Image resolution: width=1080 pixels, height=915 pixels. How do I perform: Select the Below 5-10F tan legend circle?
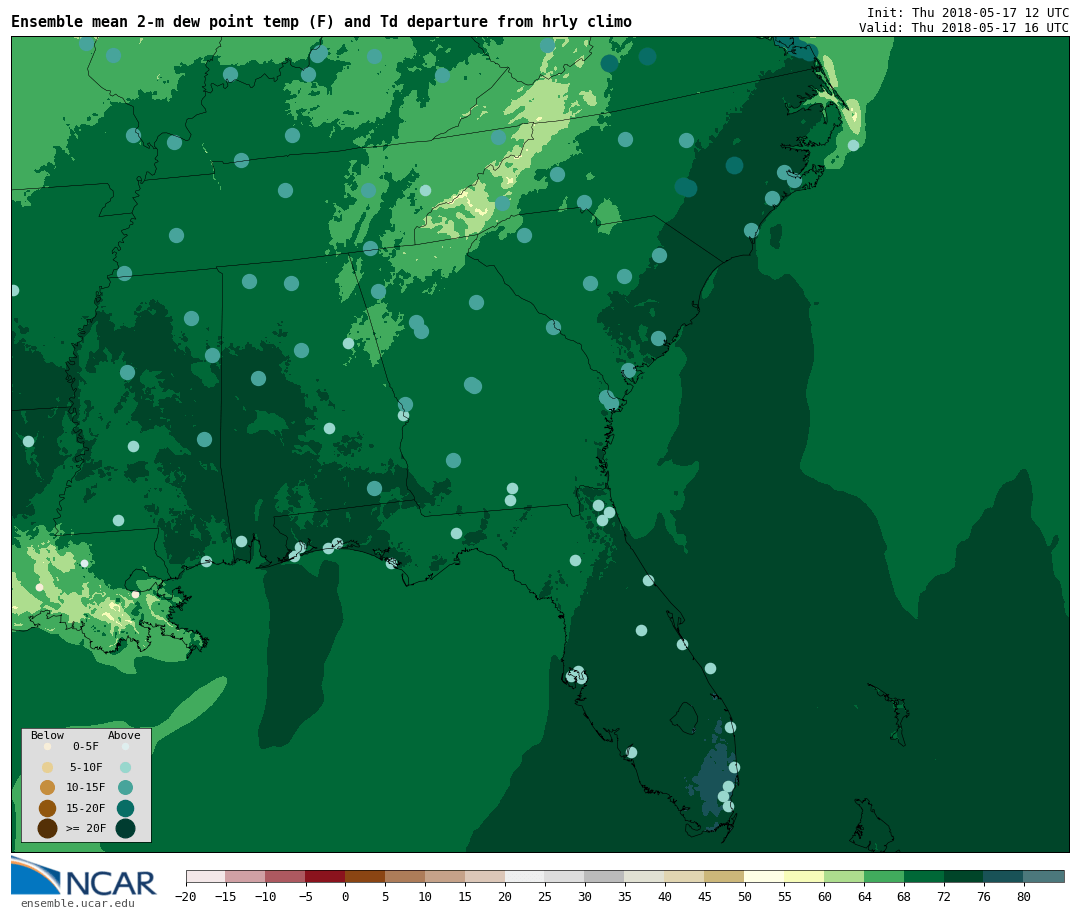coord(48,768)
